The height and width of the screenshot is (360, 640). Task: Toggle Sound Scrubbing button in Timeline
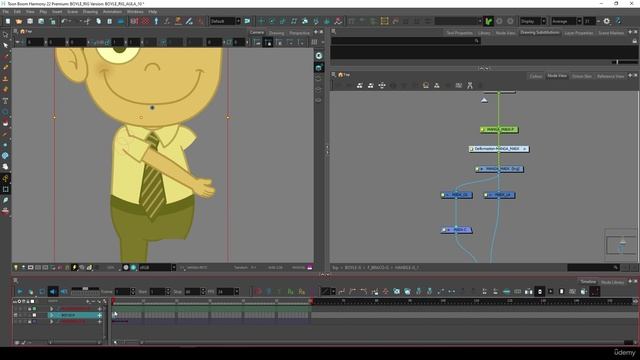(x=64, y=291)
